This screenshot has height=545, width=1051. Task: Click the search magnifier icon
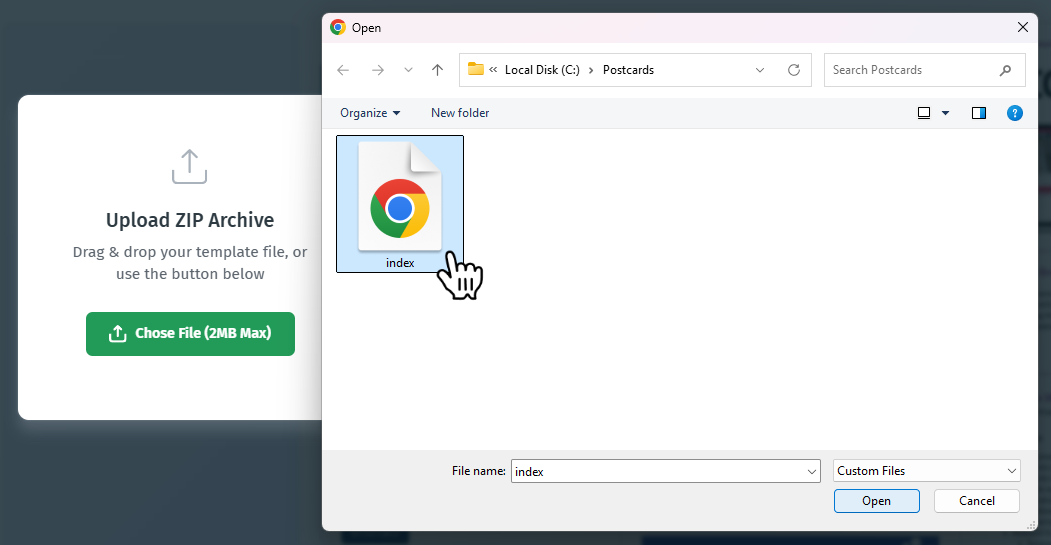click(x=1005, y=70)
